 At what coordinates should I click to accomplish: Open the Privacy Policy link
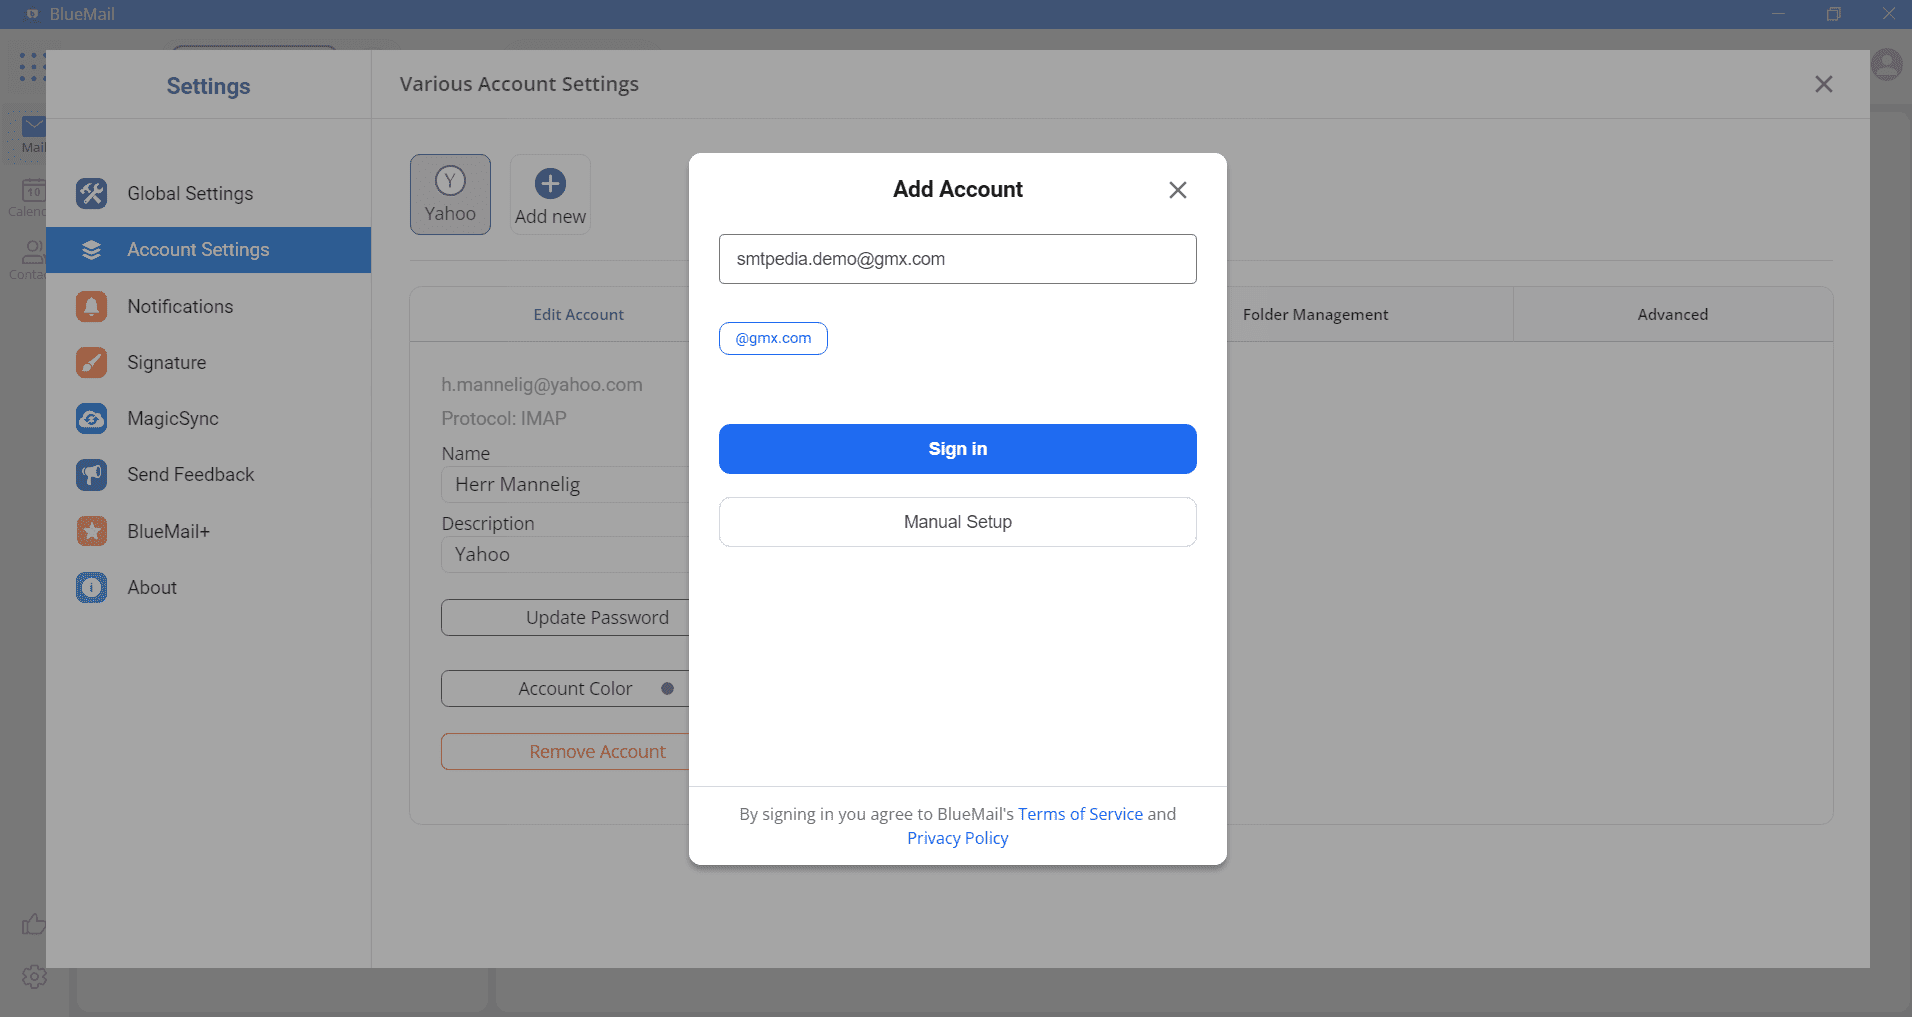[x=958, y=838]
